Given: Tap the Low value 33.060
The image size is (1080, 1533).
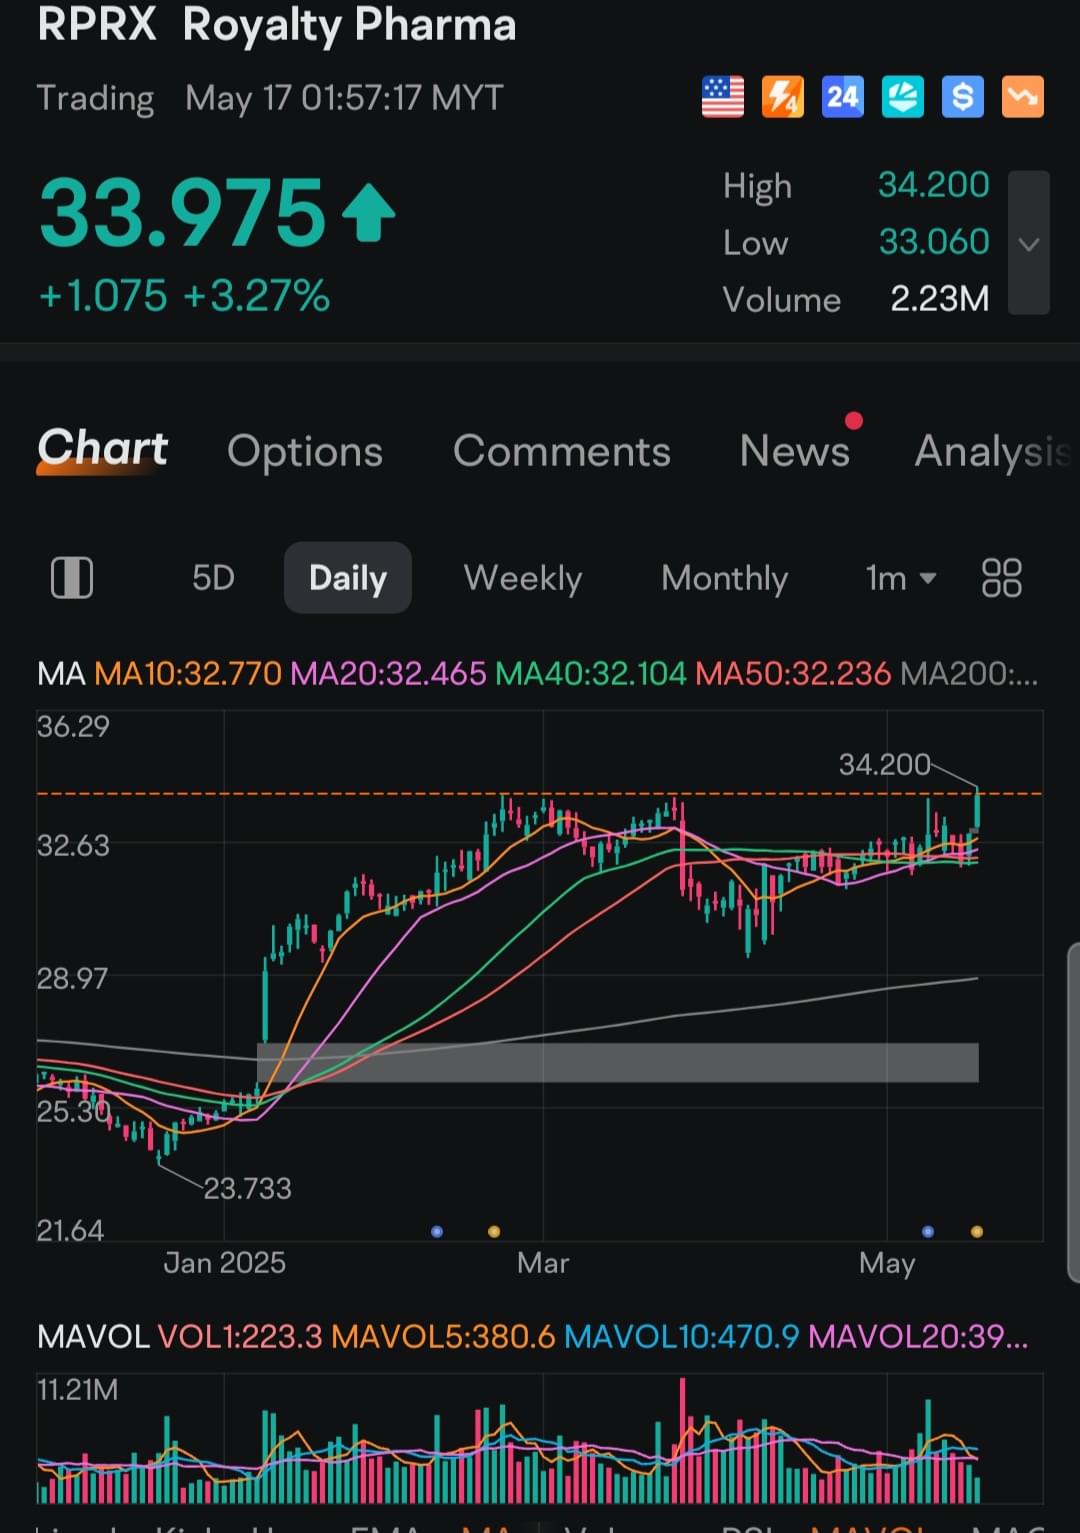Looking at the screenshot, I should pyautogui.click(x=934, y=242).
